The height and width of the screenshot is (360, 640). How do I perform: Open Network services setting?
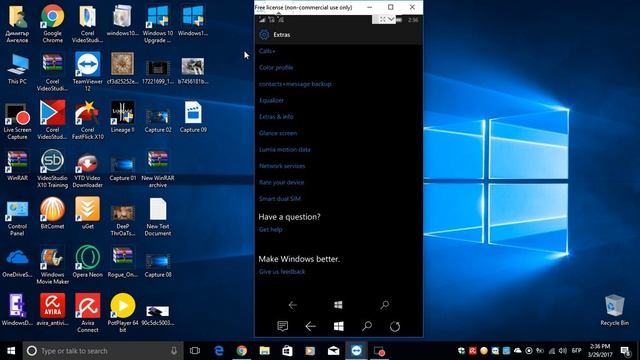282,166
